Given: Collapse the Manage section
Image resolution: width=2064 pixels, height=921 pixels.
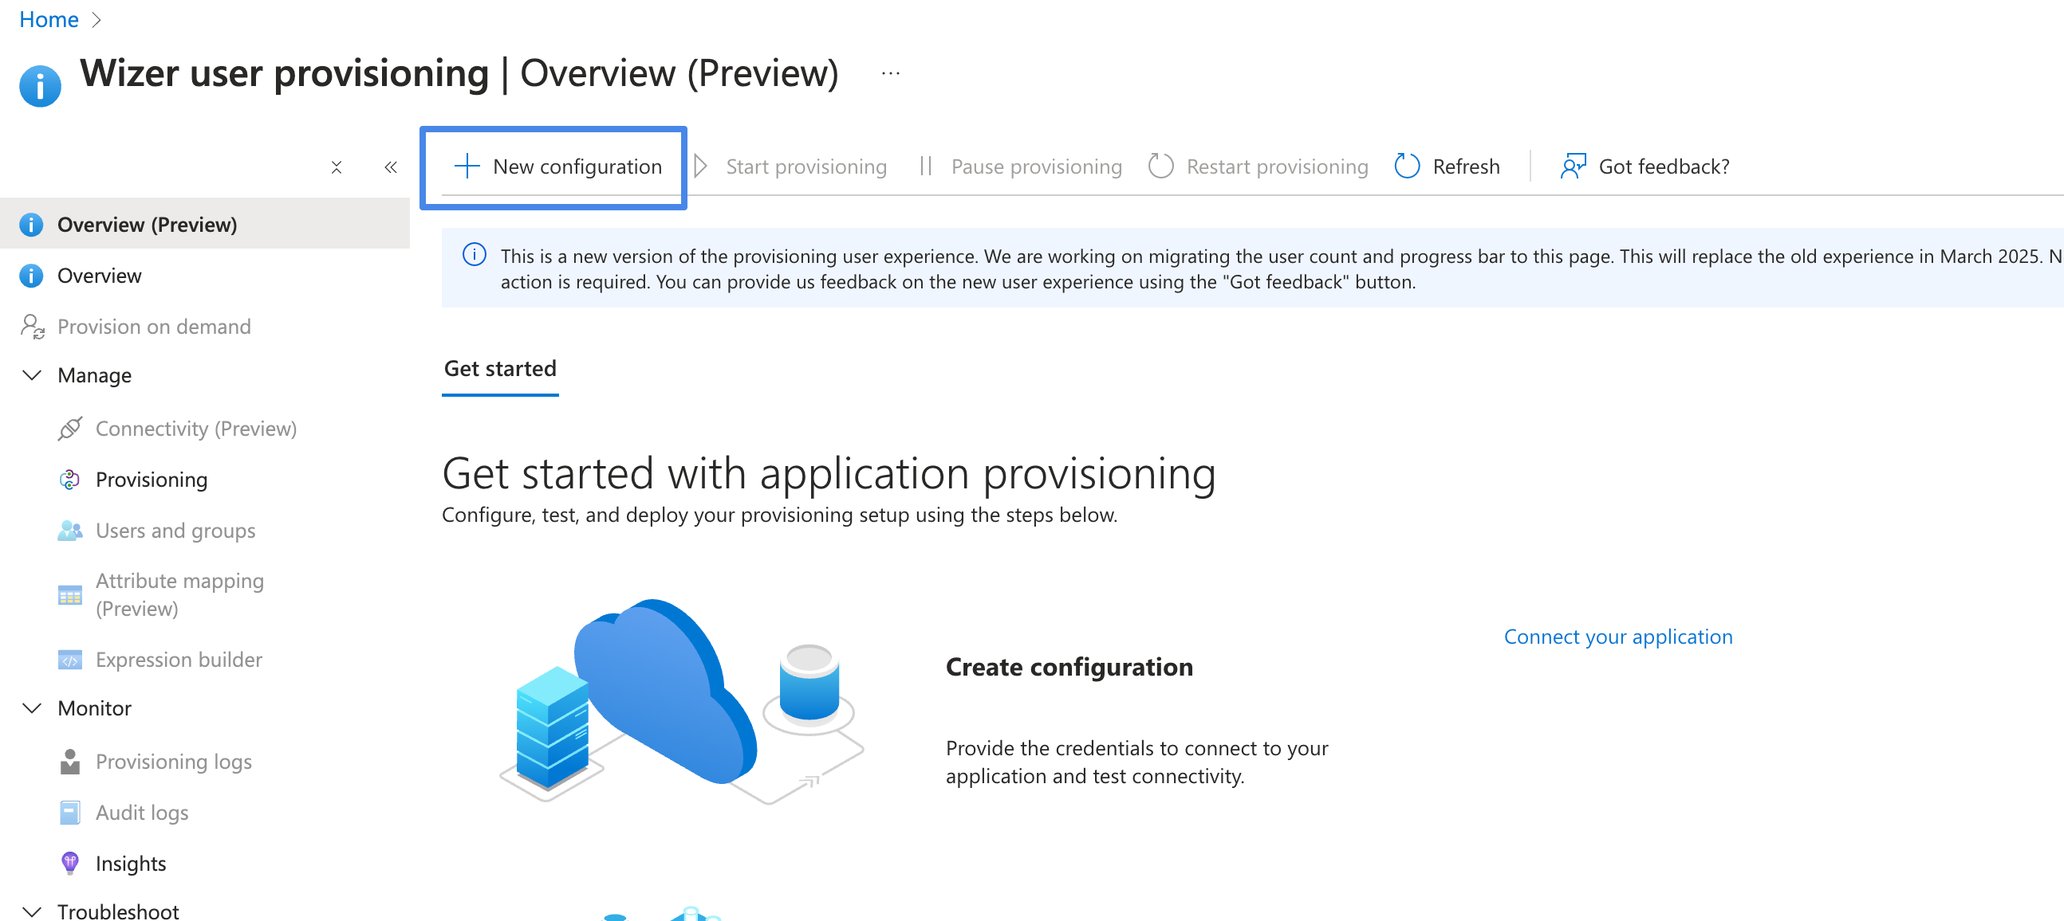Looking at the screenshot, I should click(31, 375).
